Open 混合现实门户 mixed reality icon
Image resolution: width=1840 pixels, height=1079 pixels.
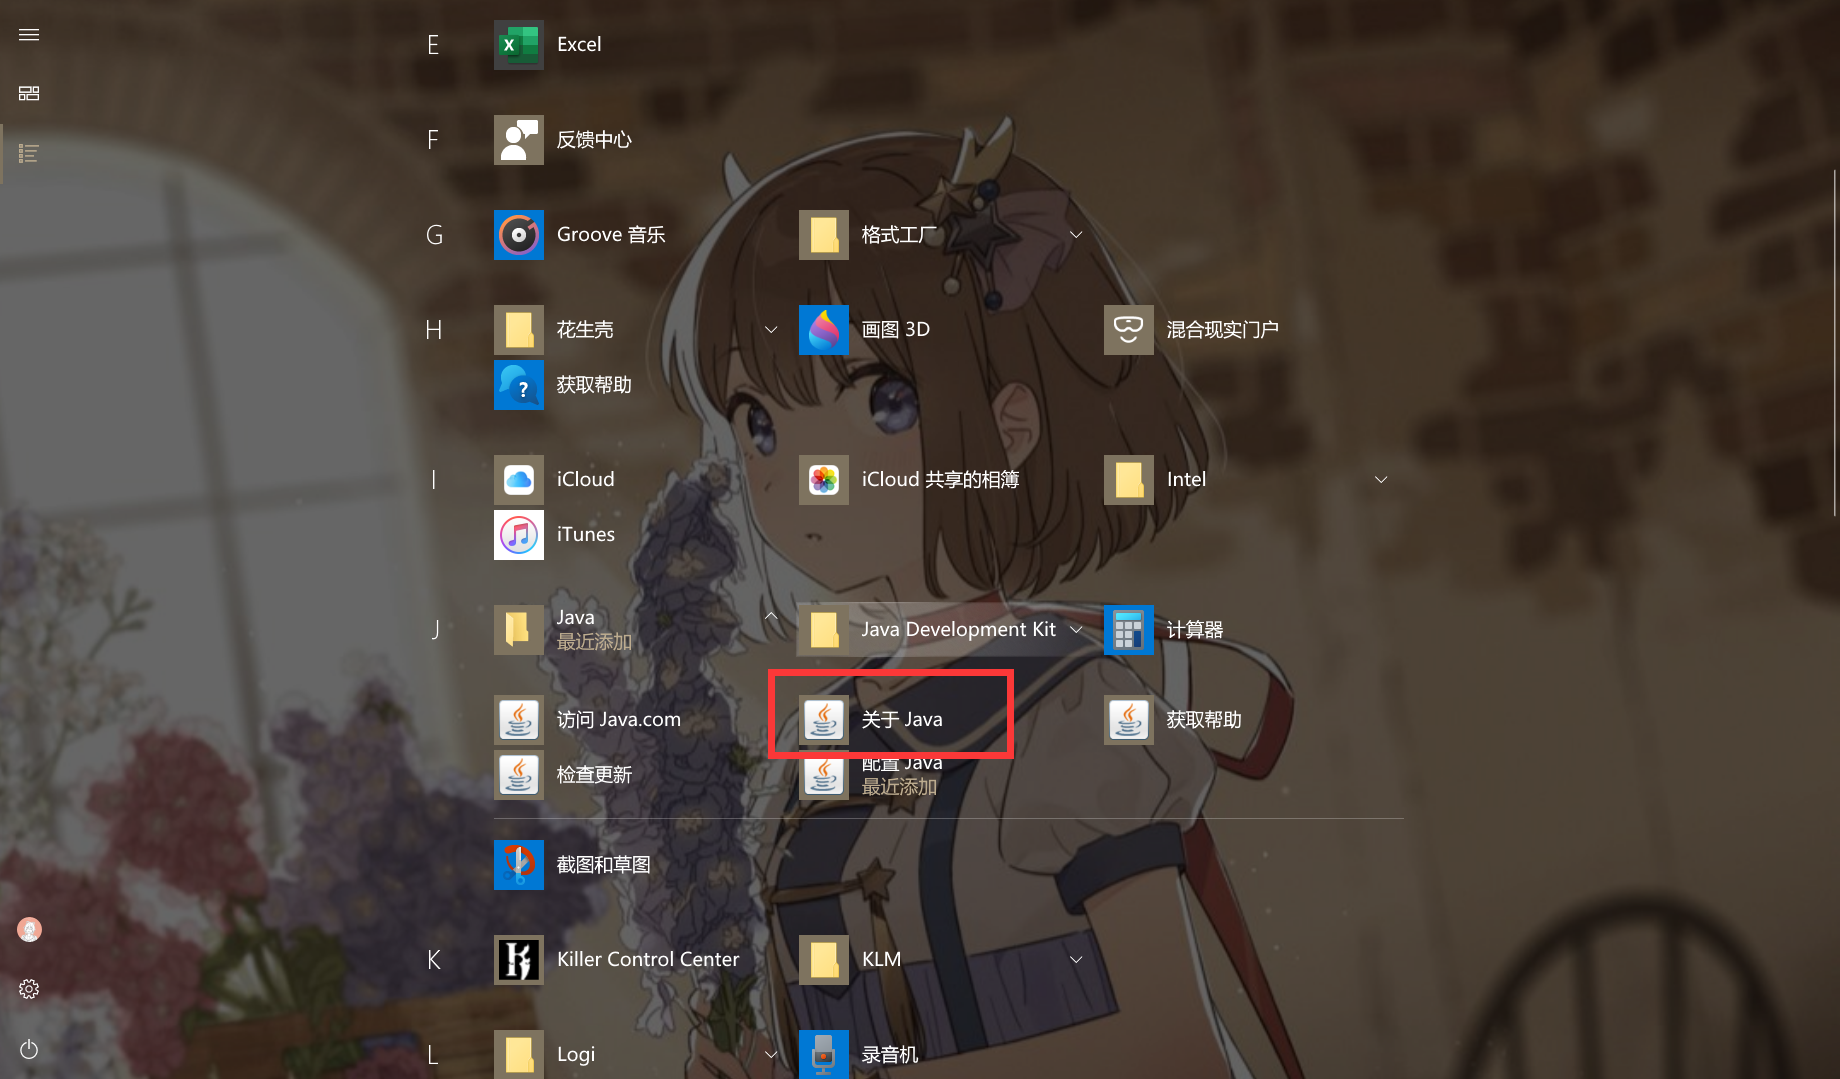[1129, 330]
